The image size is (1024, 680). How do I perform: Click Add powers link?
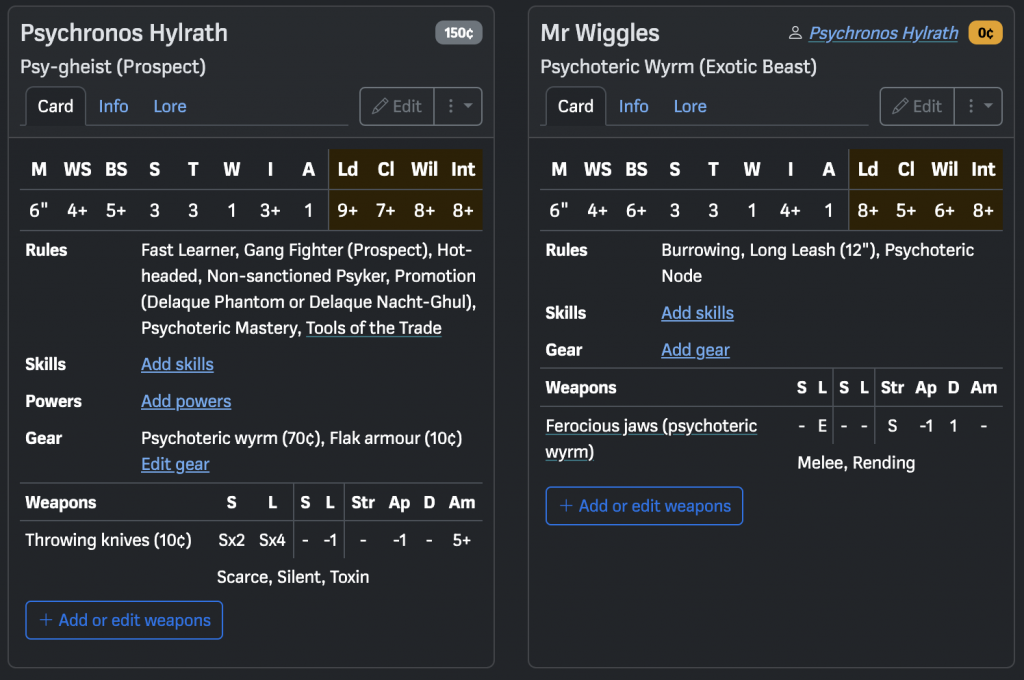tap(186, 401)
